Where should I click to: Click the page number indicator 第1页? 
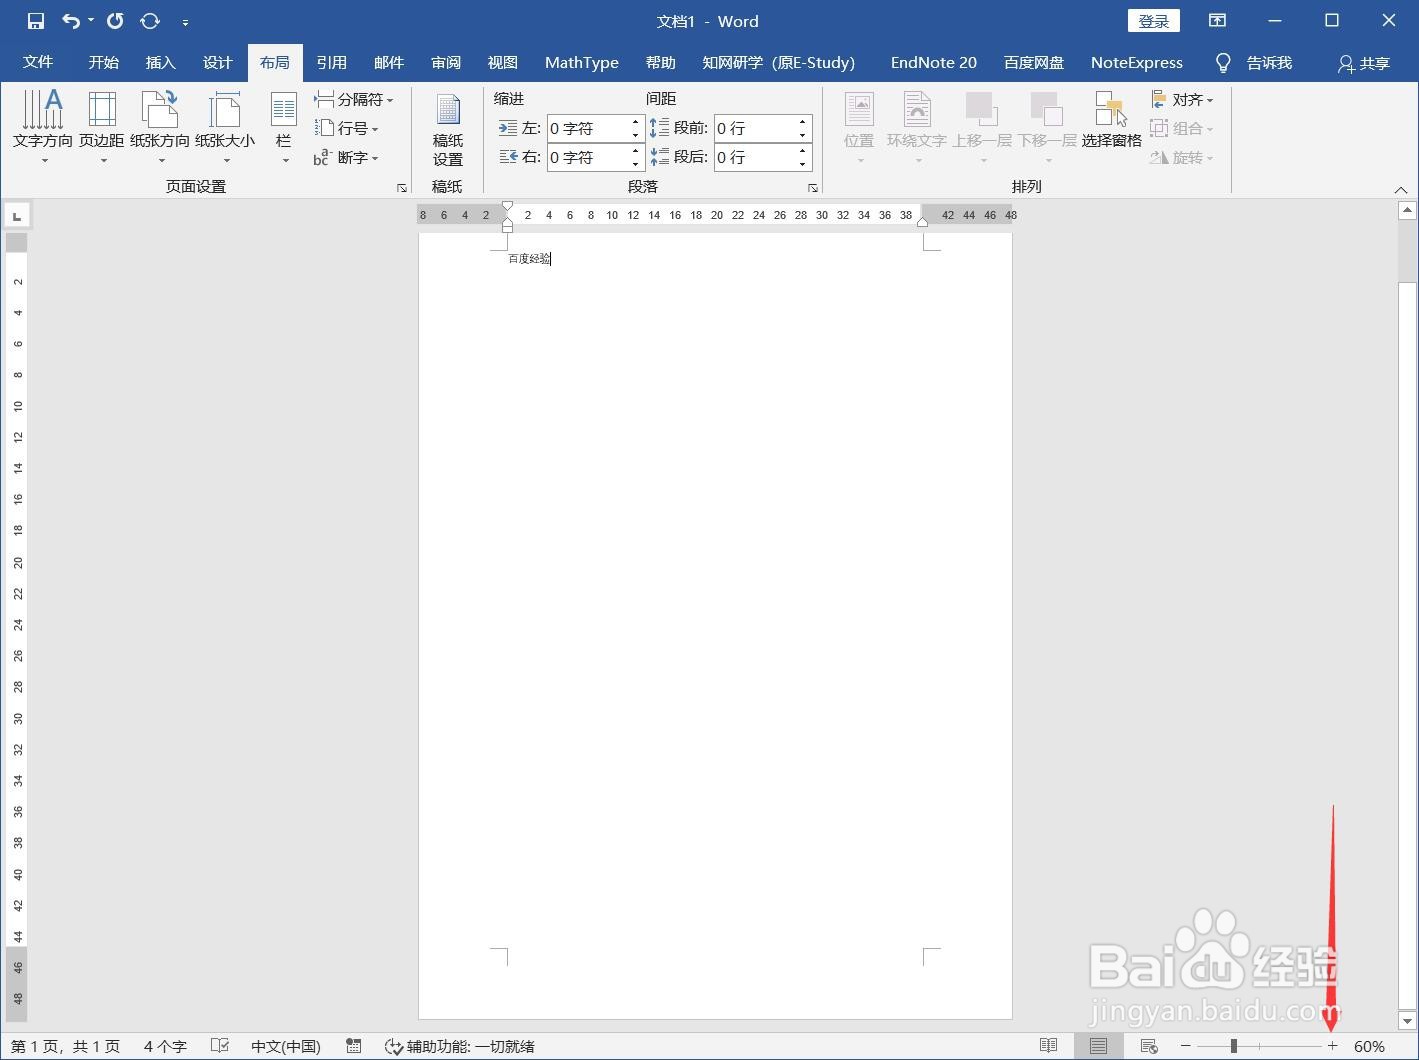pyautogui.click(x=66, y=1046)
